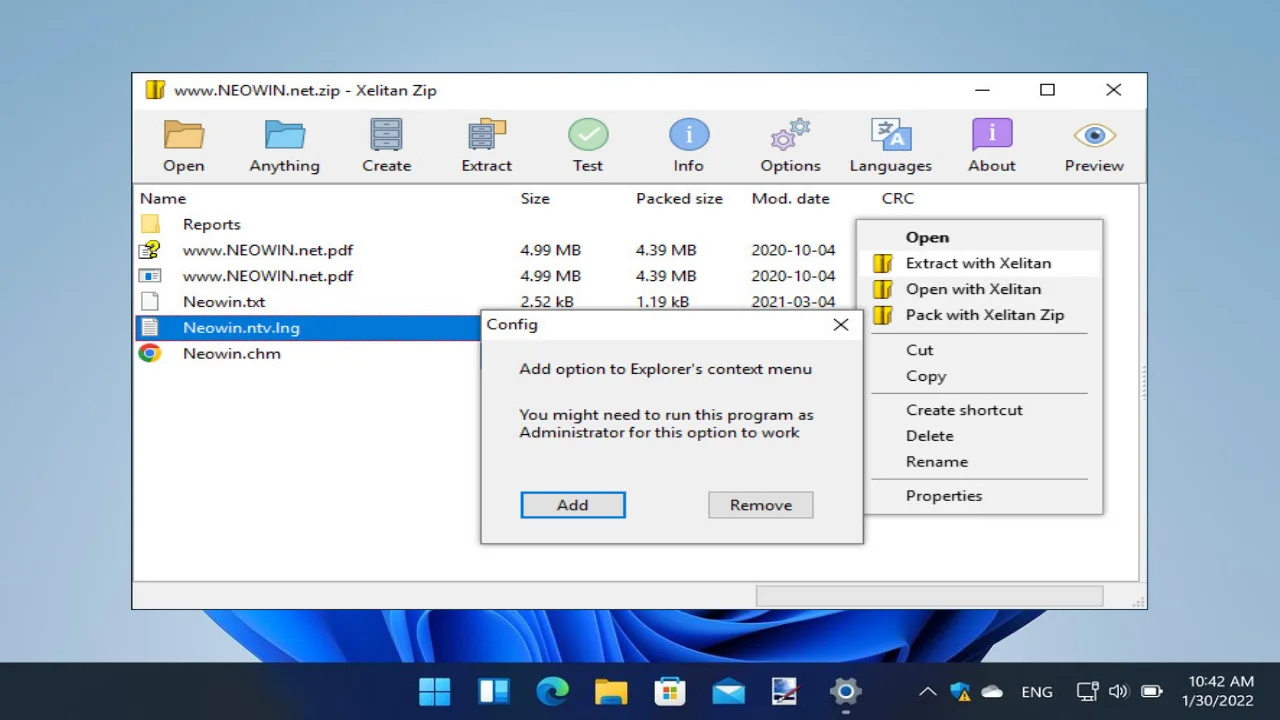Click the progress bar in status bar

pos(929,596)
